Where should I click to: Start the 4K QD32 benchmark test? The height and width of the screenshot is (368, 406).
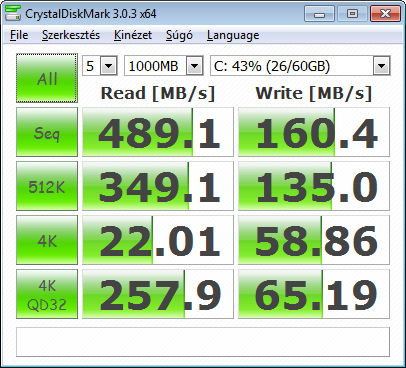click(47, 294)
